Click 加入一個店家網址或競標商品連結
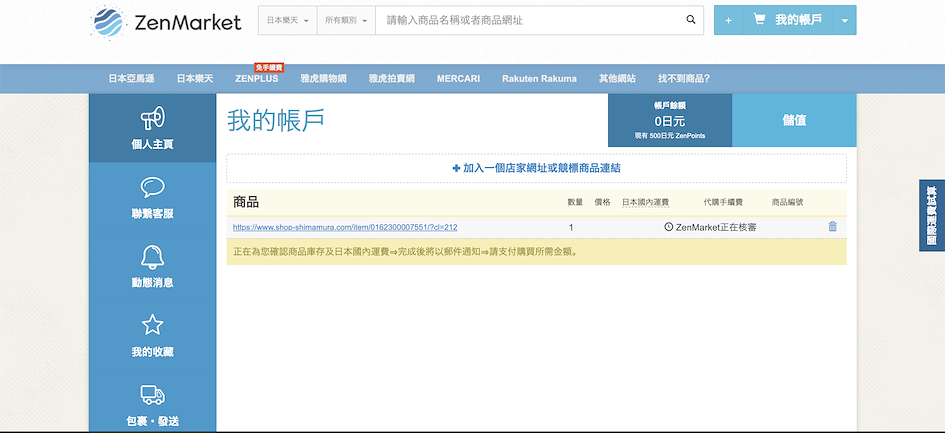The height and width of the screenshot is (433, 945). click(536, 168)
